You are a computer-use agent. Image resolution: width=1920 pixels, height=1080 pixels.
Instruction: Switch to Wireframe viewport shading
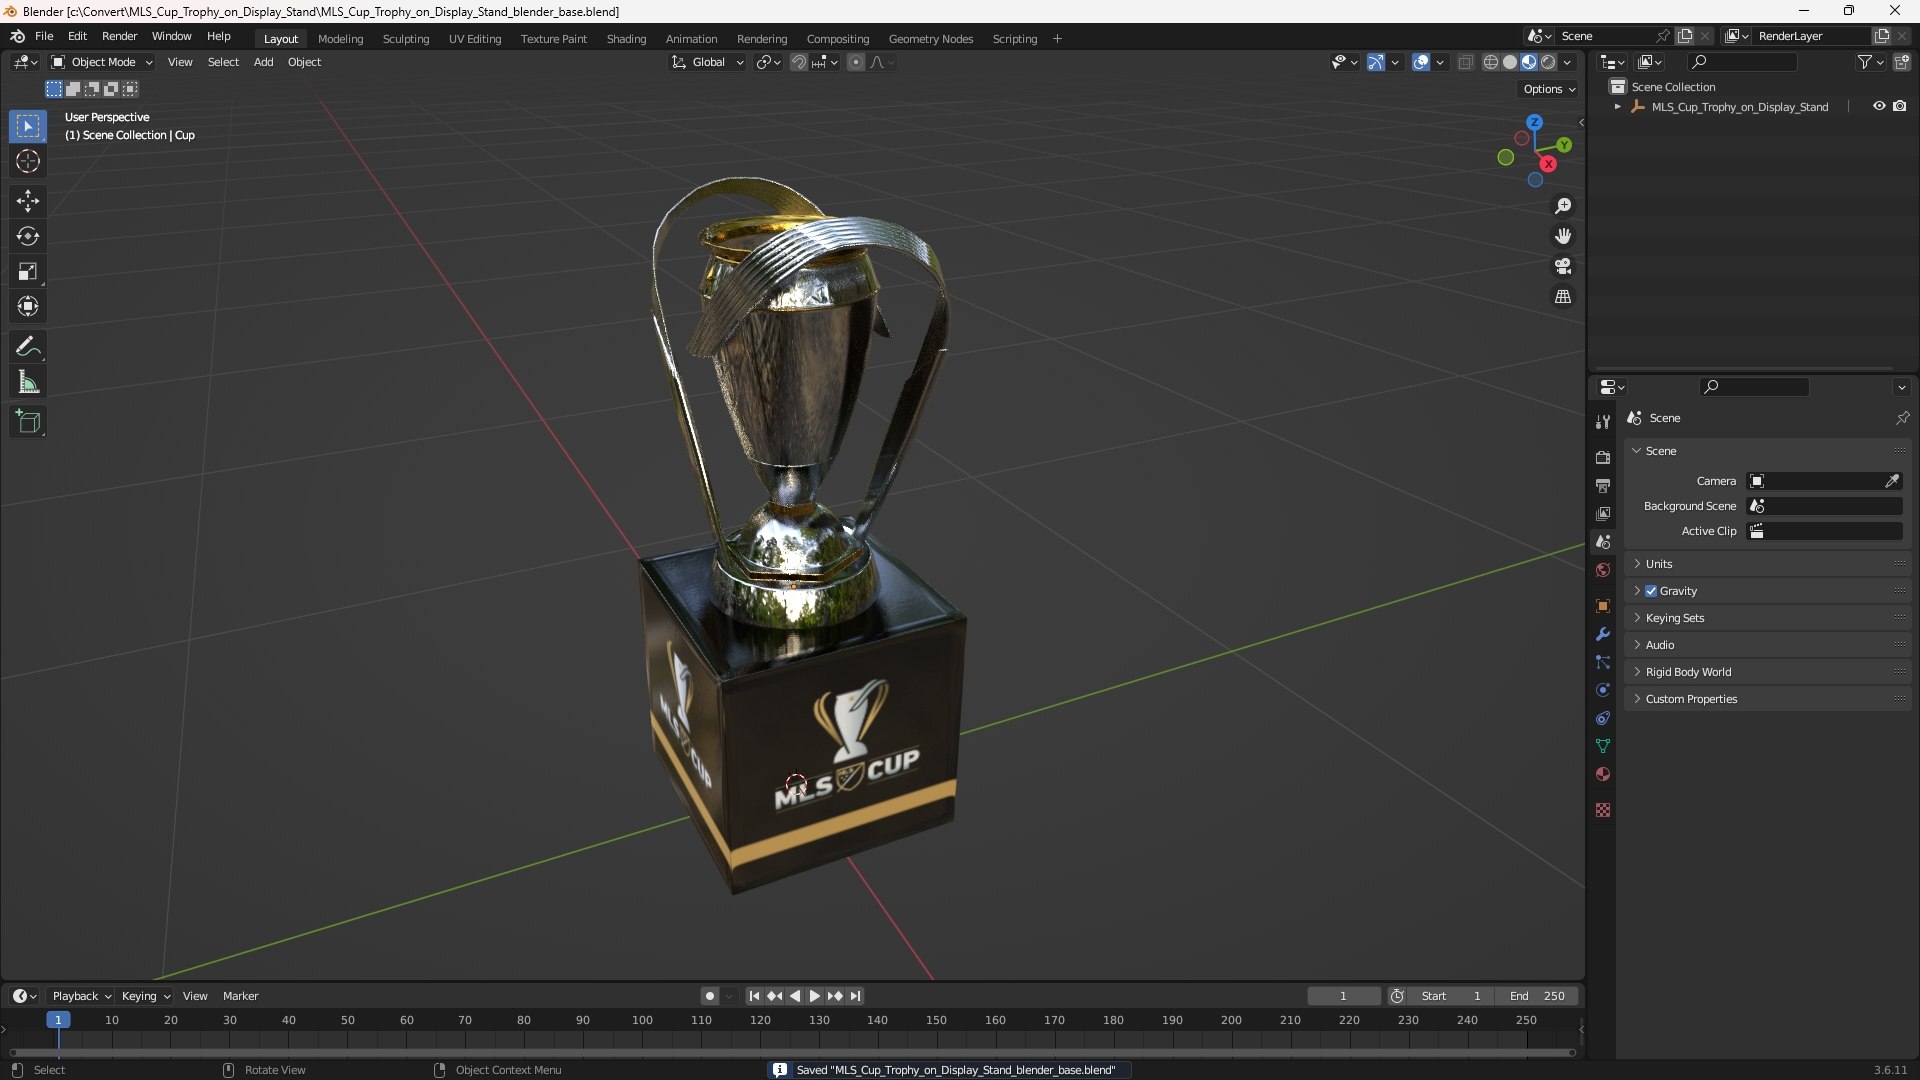click(1490, 62)
